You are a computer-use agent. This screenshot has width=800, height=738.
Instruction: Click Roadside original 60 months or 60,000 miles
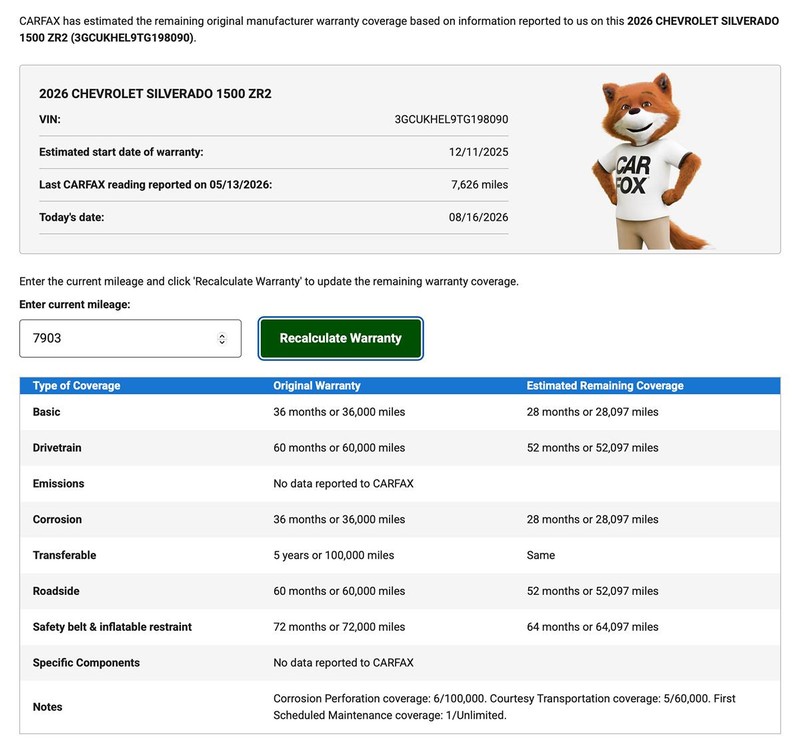point(339,591)
